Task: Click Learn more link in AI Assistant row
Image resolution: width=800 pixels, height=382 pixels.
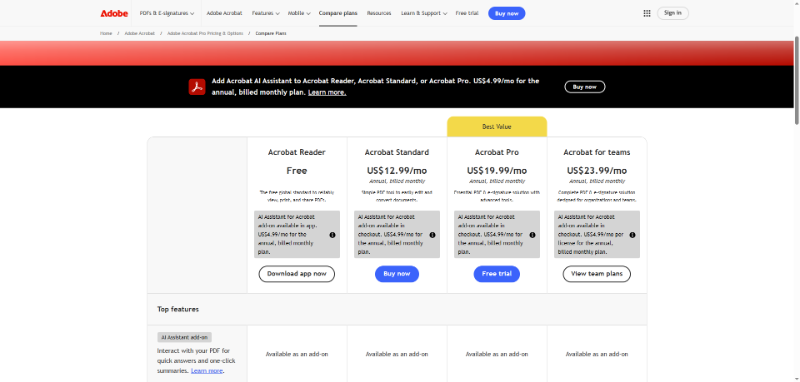Action: (x=207, y=371)
